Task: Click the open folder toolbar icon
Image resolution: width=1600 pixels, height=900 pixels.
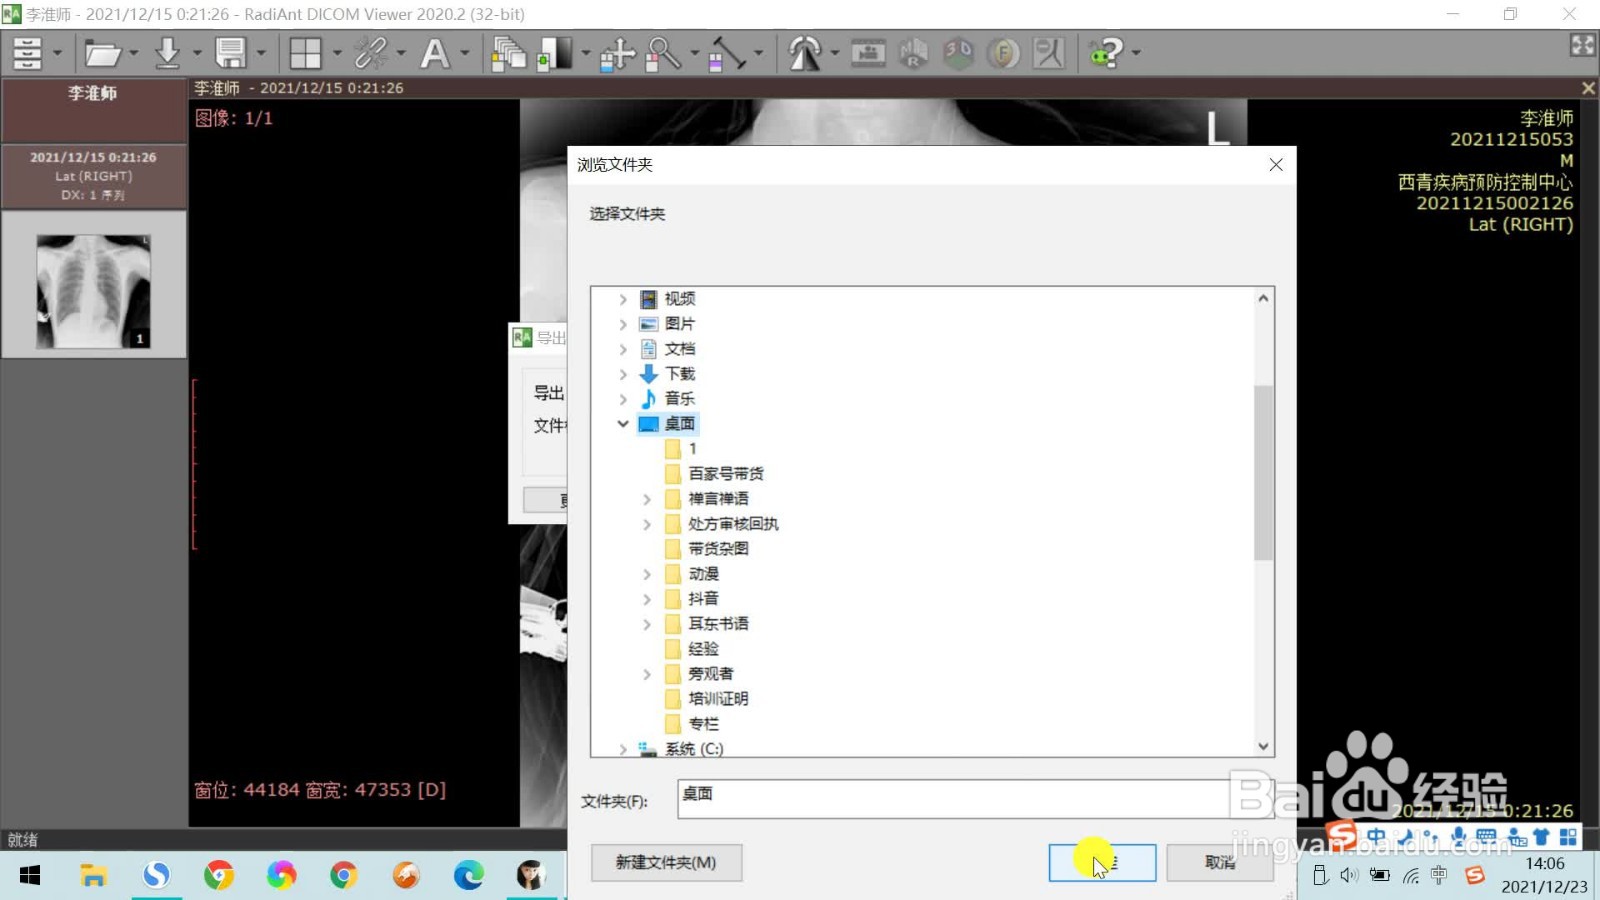Action: [x=102, y=53]
